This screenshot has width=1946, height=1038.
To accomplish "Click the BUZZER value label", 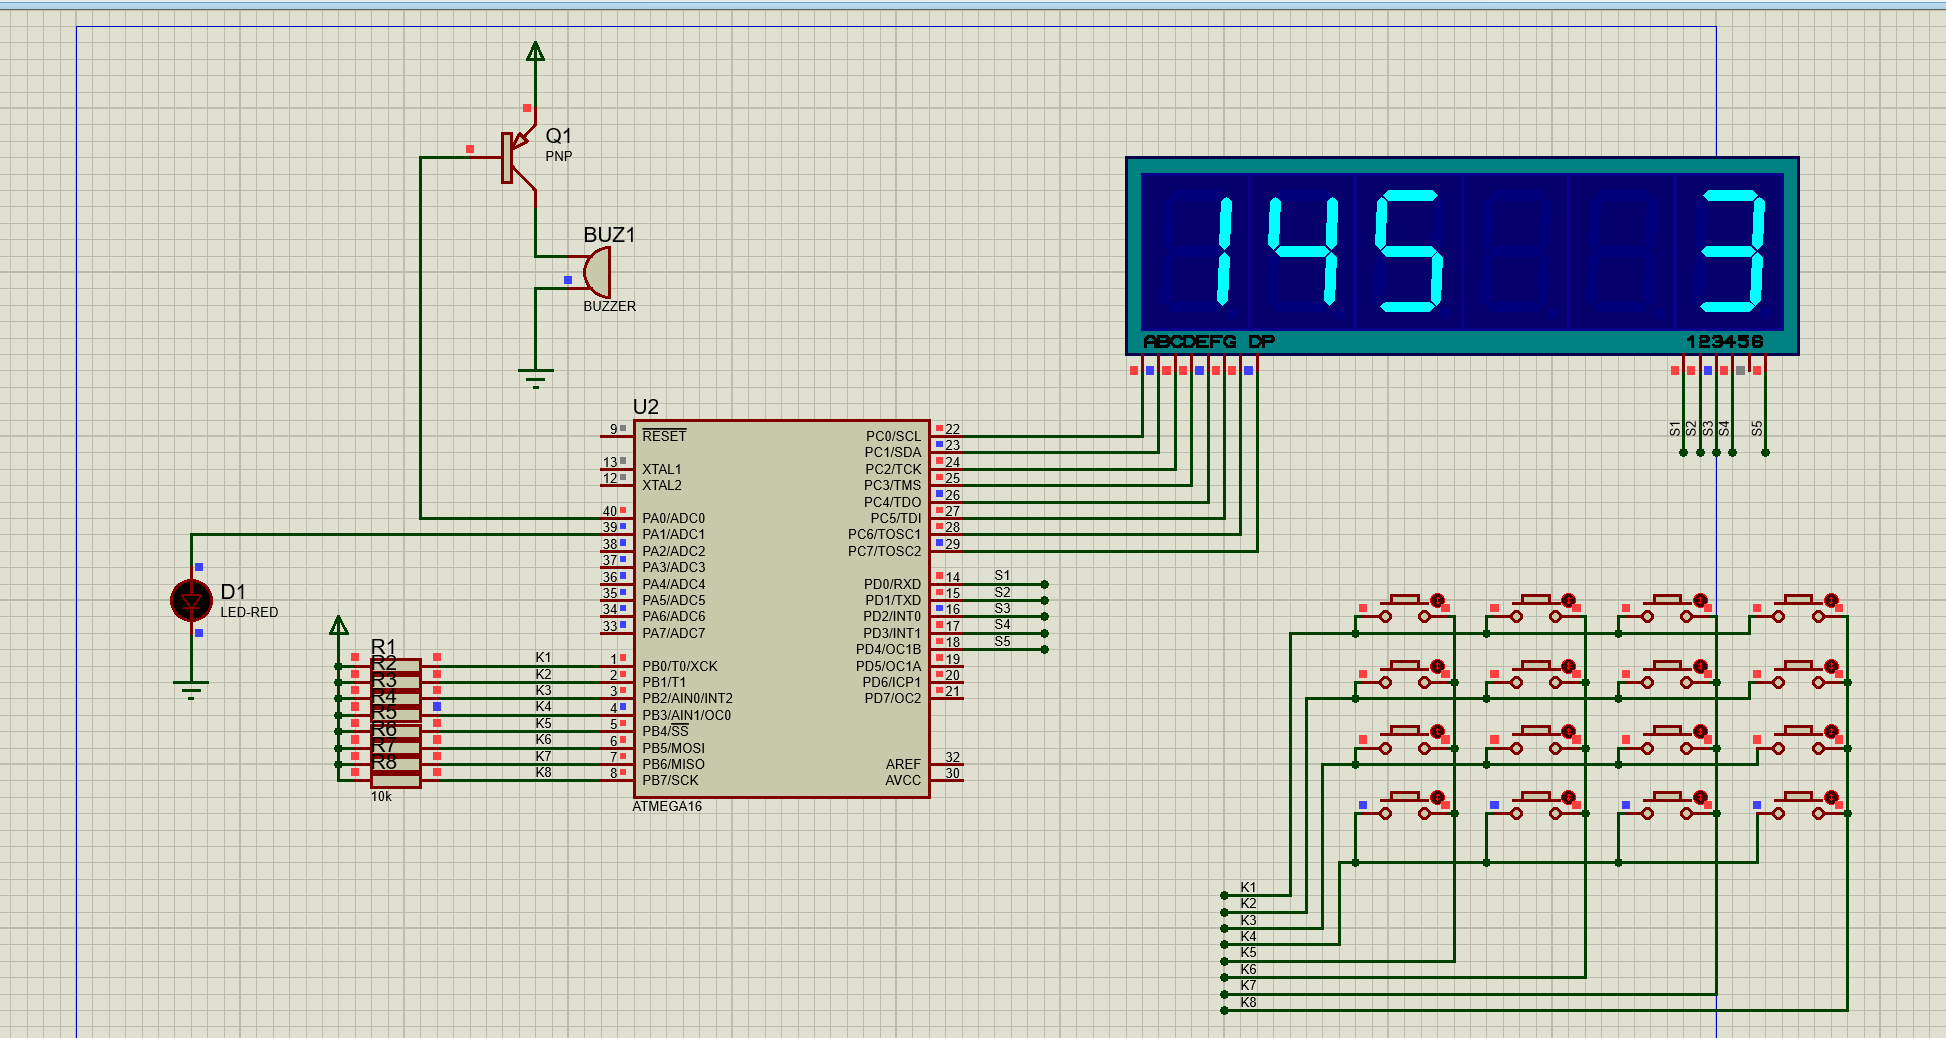I will (609, 306).
